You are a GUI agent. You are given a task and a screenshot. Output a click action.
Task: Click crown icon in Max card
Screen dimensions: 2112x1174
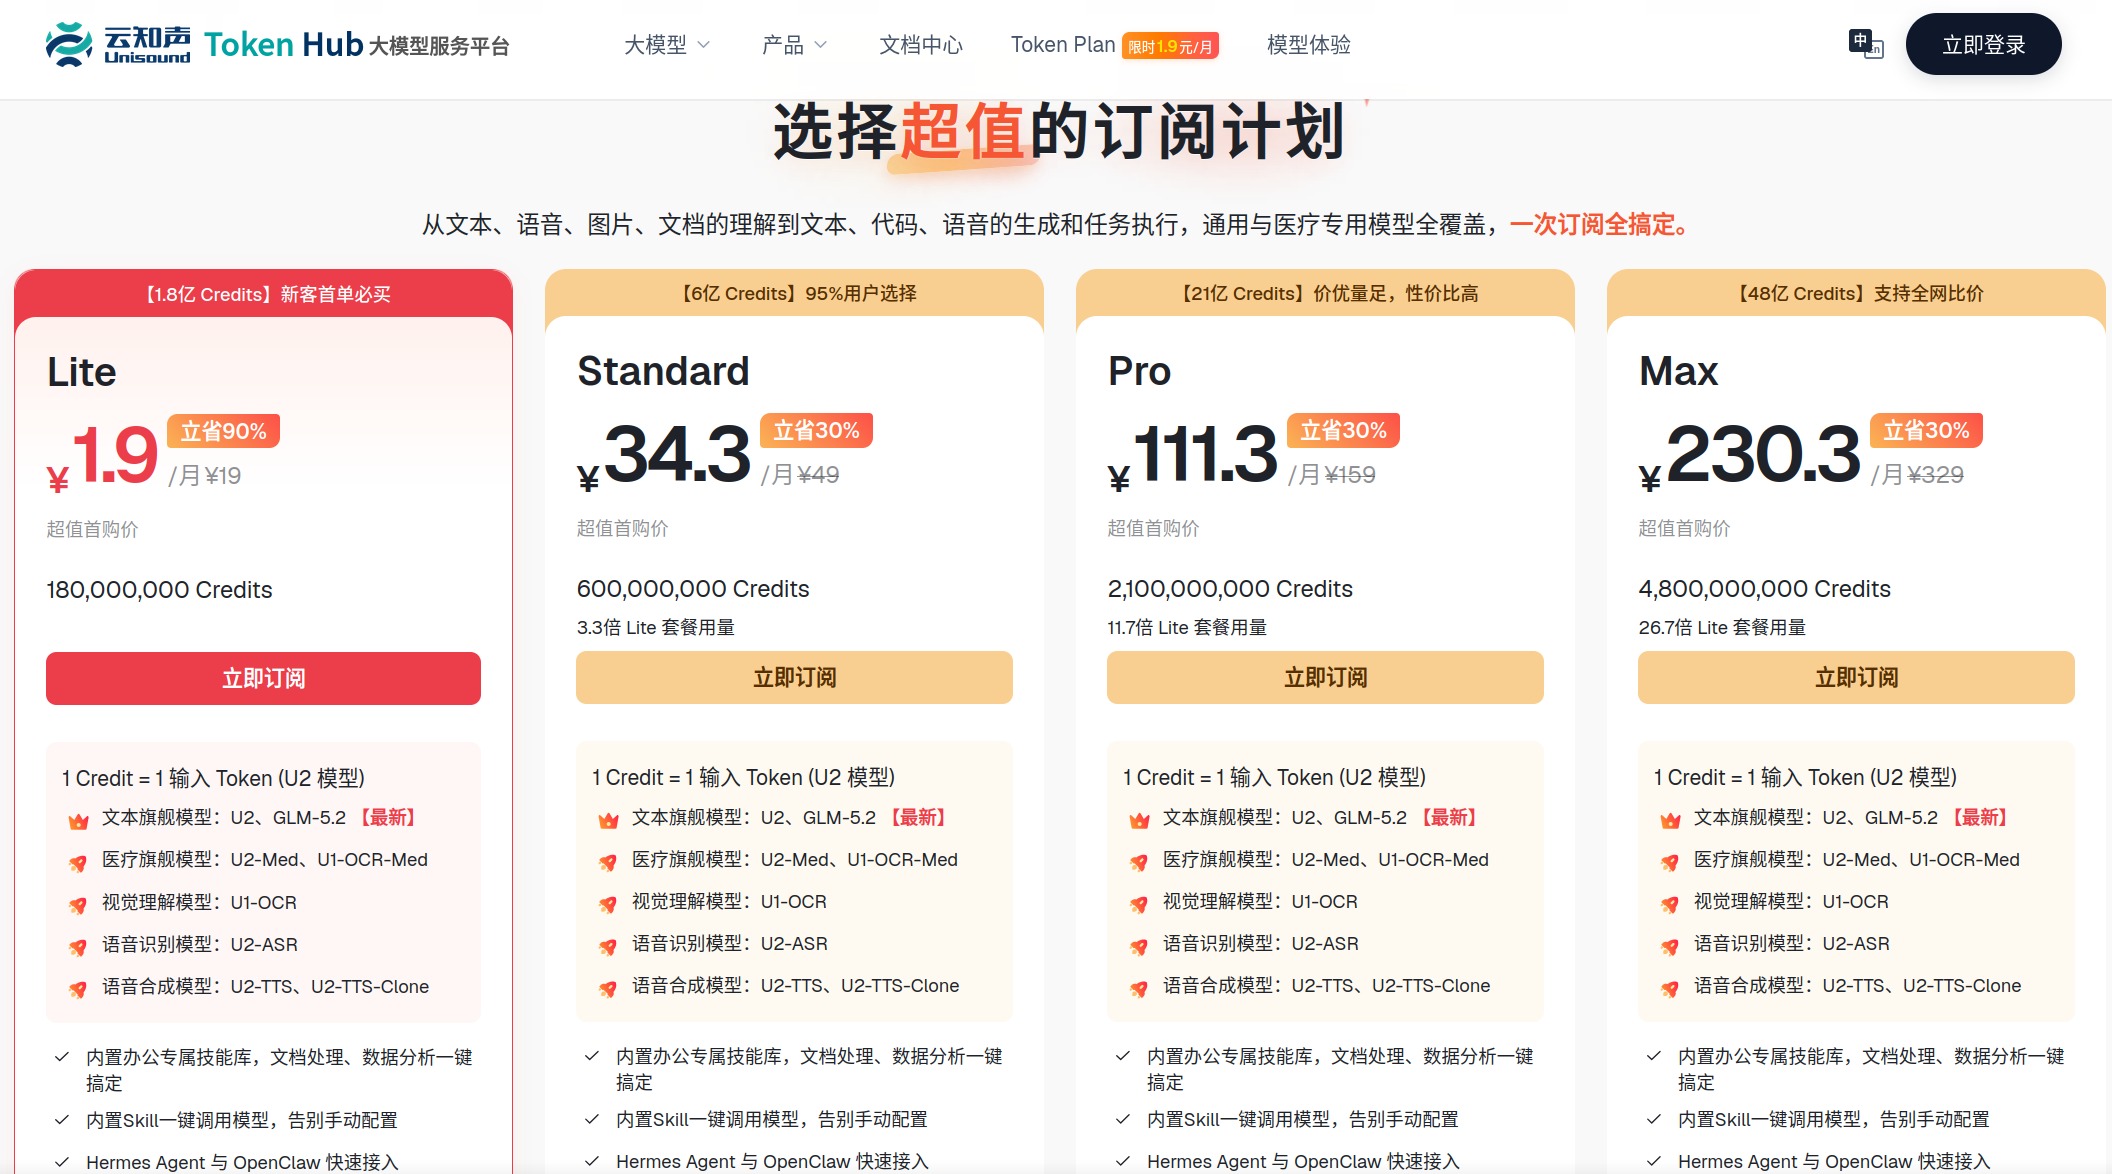coord(1670,820)
